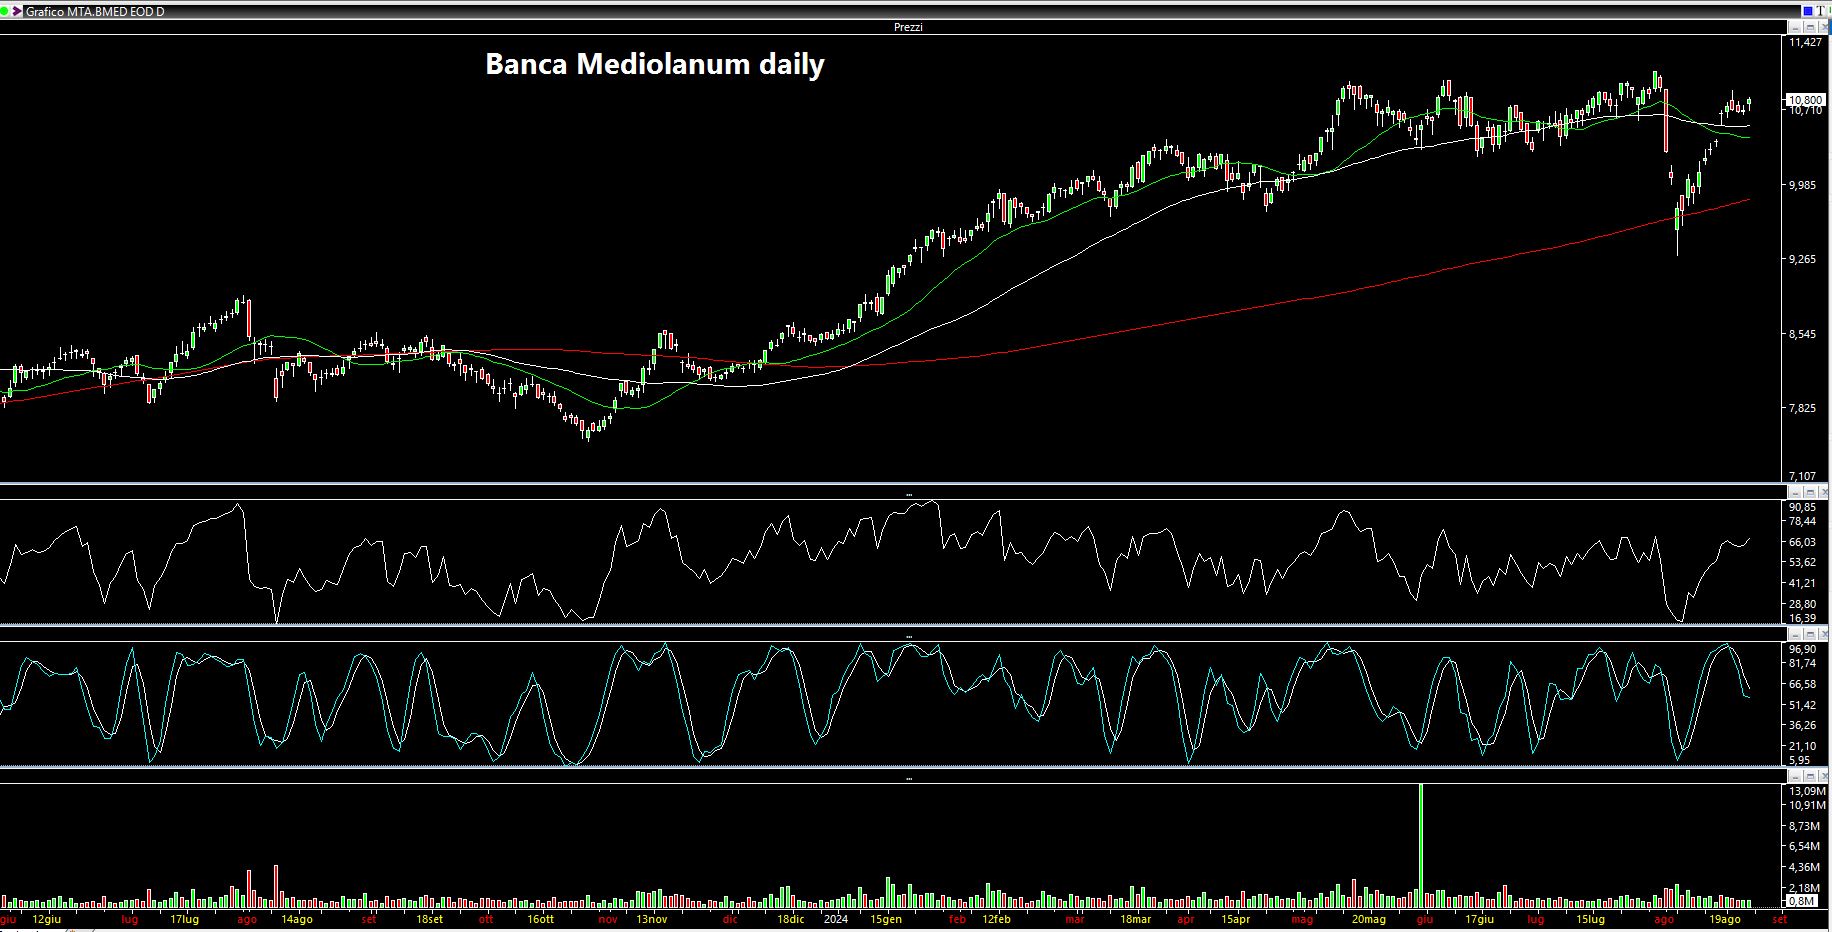Click the '18dic' date label on time axis
This screenshot has height=932, width=1832.
789,919
